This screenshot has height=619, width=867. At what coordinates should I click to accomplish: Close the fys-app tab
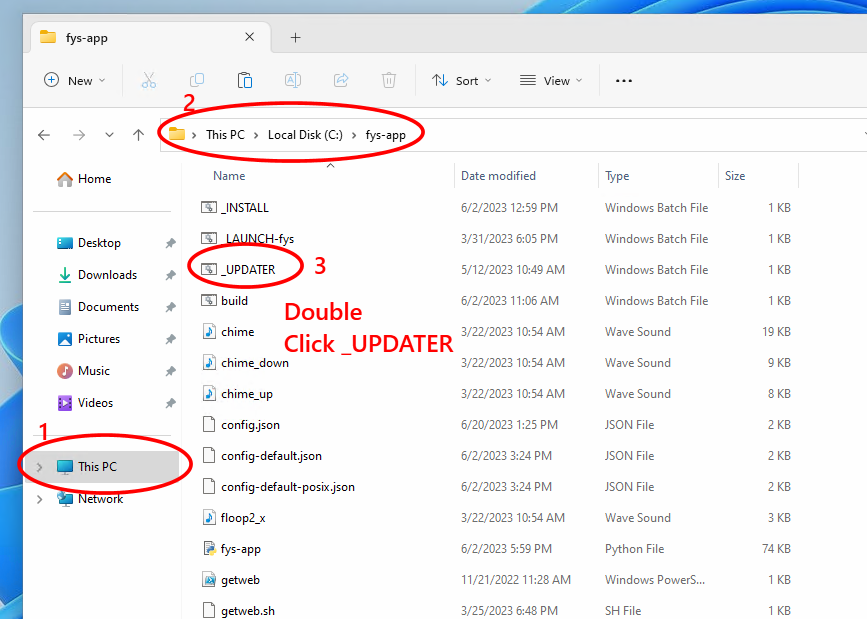click(x=249, y=37)
